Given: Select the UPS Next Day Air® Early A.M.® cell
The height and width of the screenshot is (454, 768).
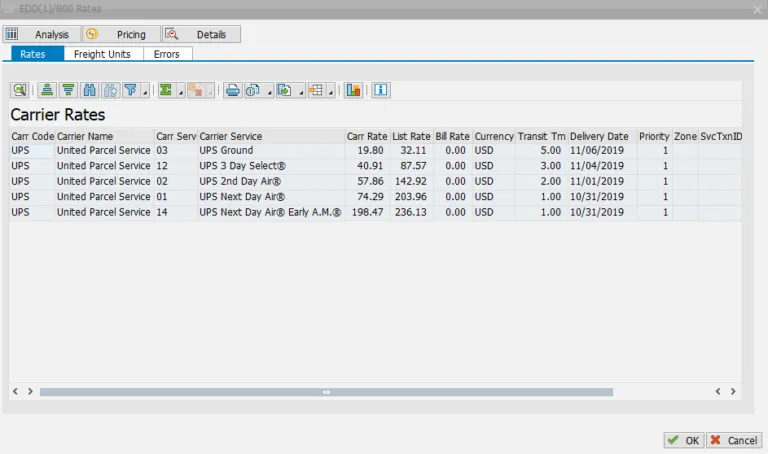Looking at the screenshot, I should pyautogui.click(x=270, y=212).
